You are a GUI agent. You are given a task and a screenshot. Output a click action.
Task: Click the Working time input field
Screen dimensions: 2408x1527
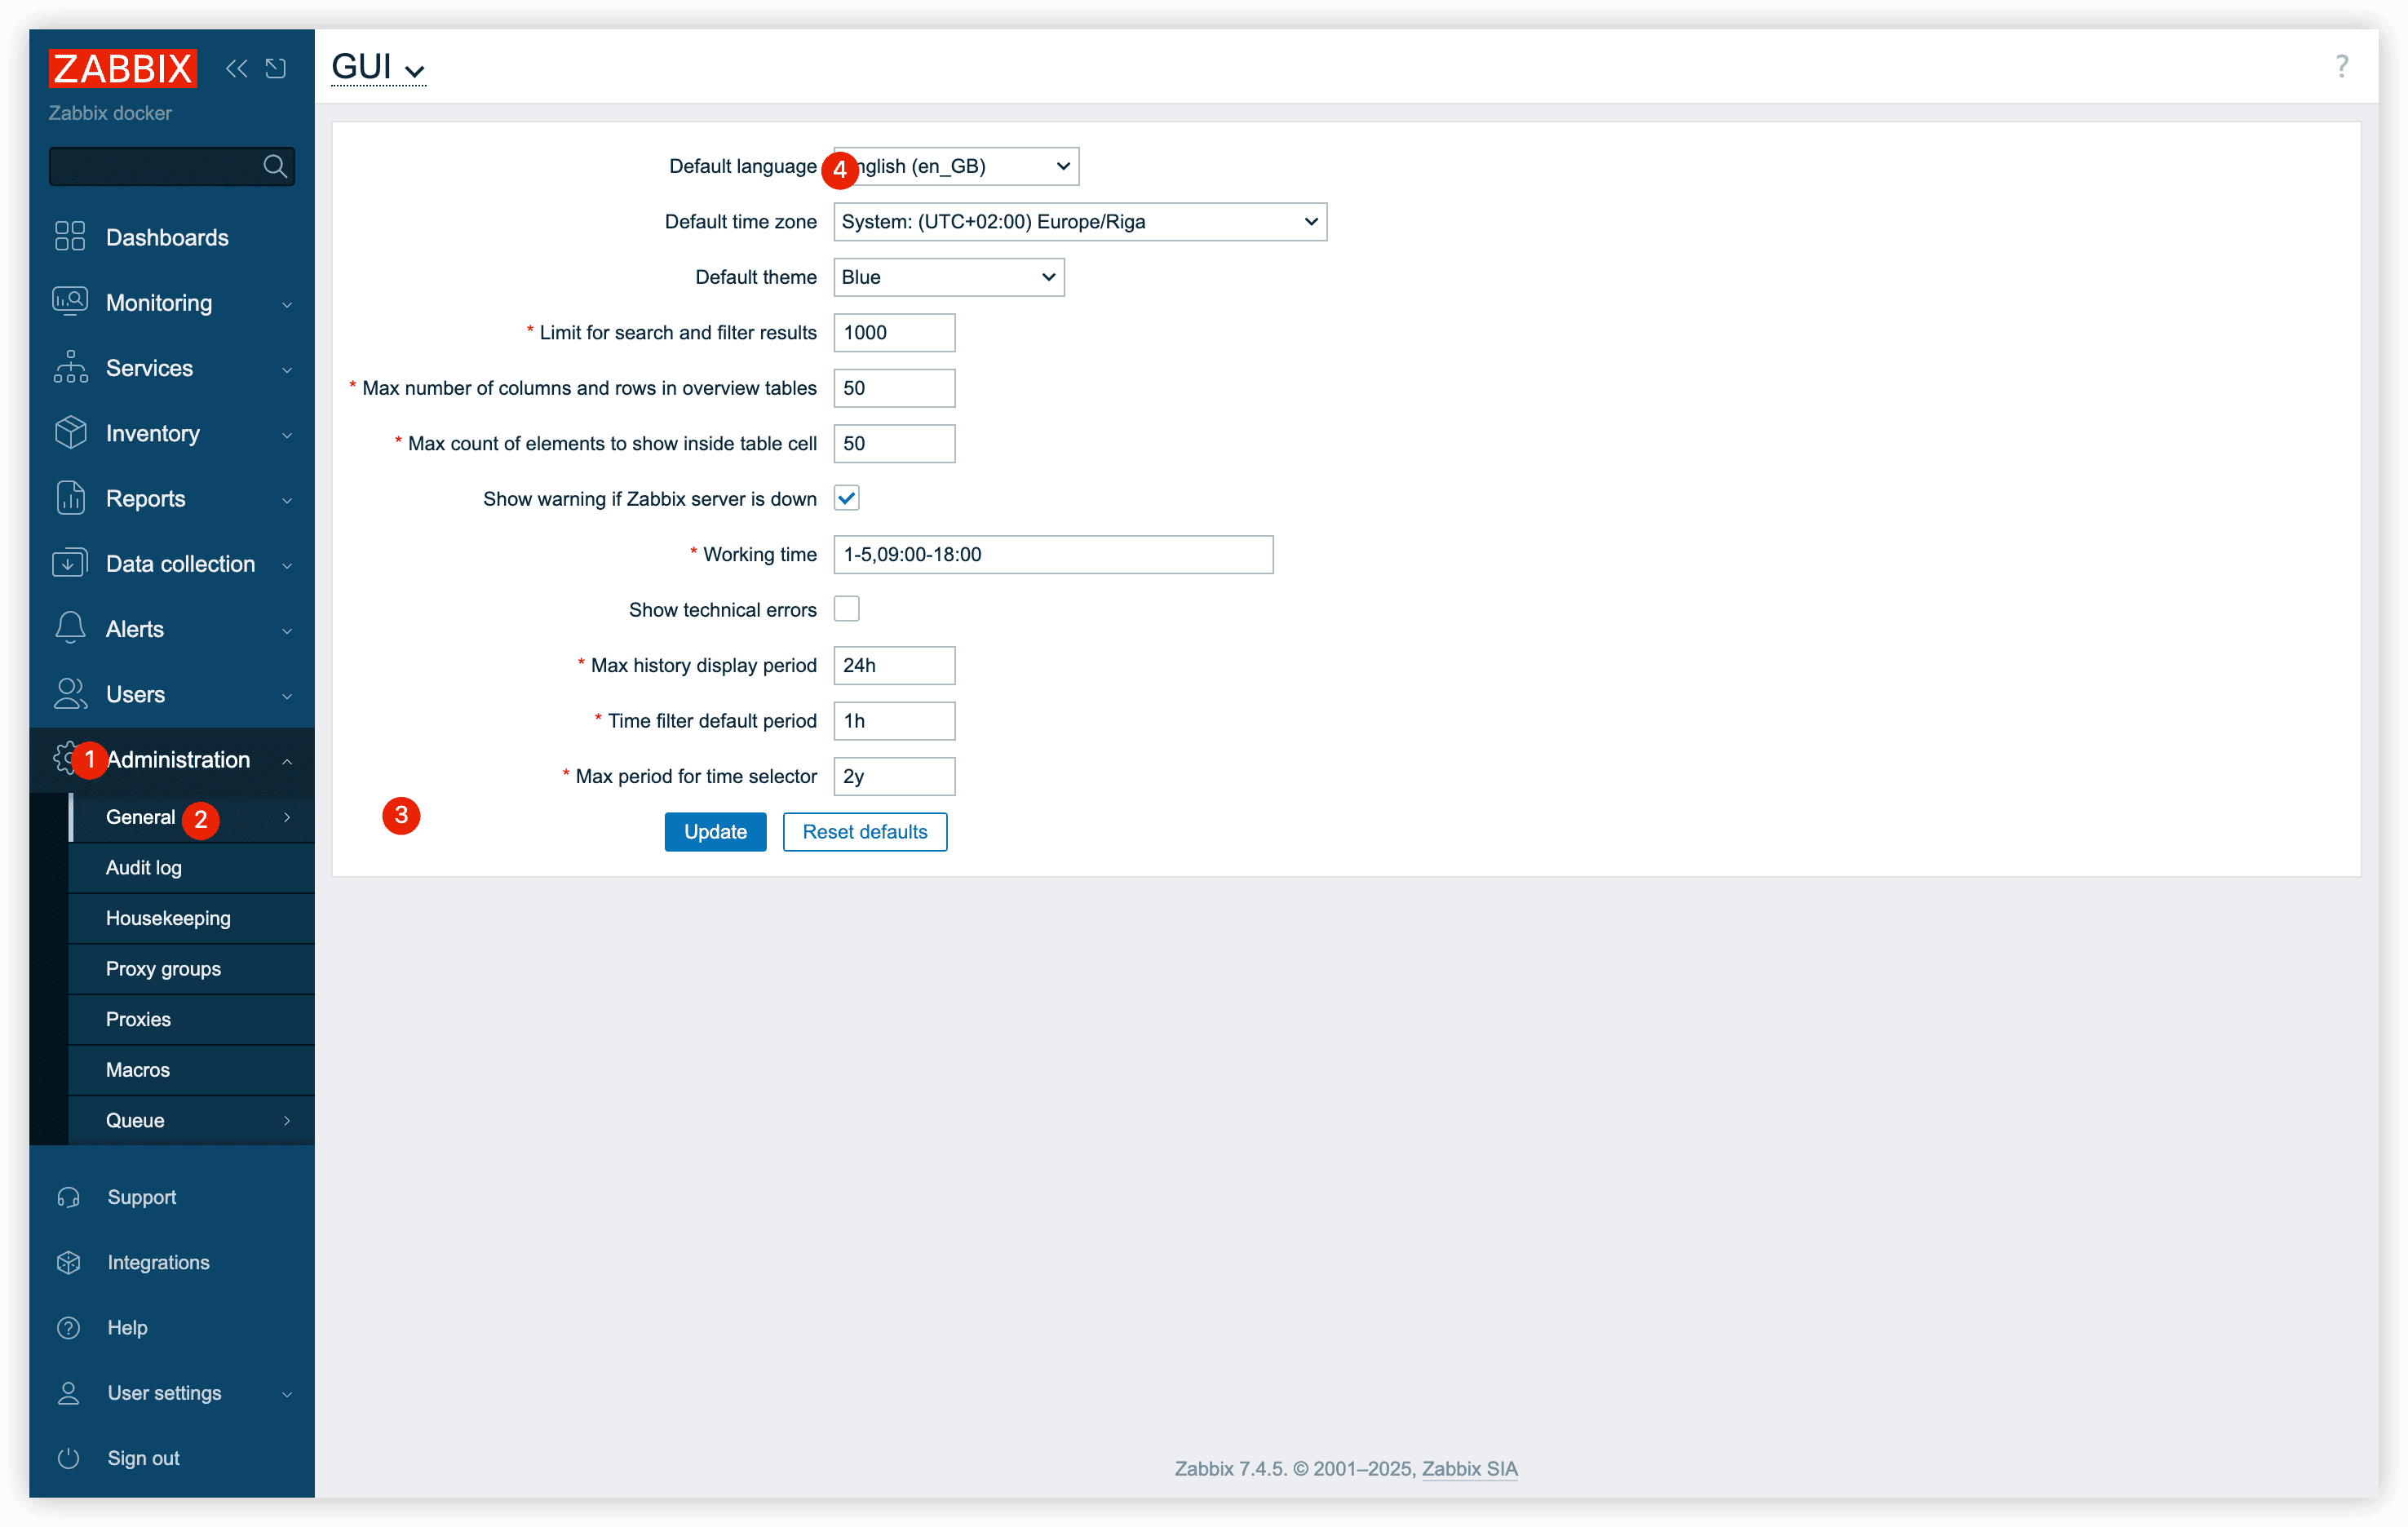[1052, 554]
